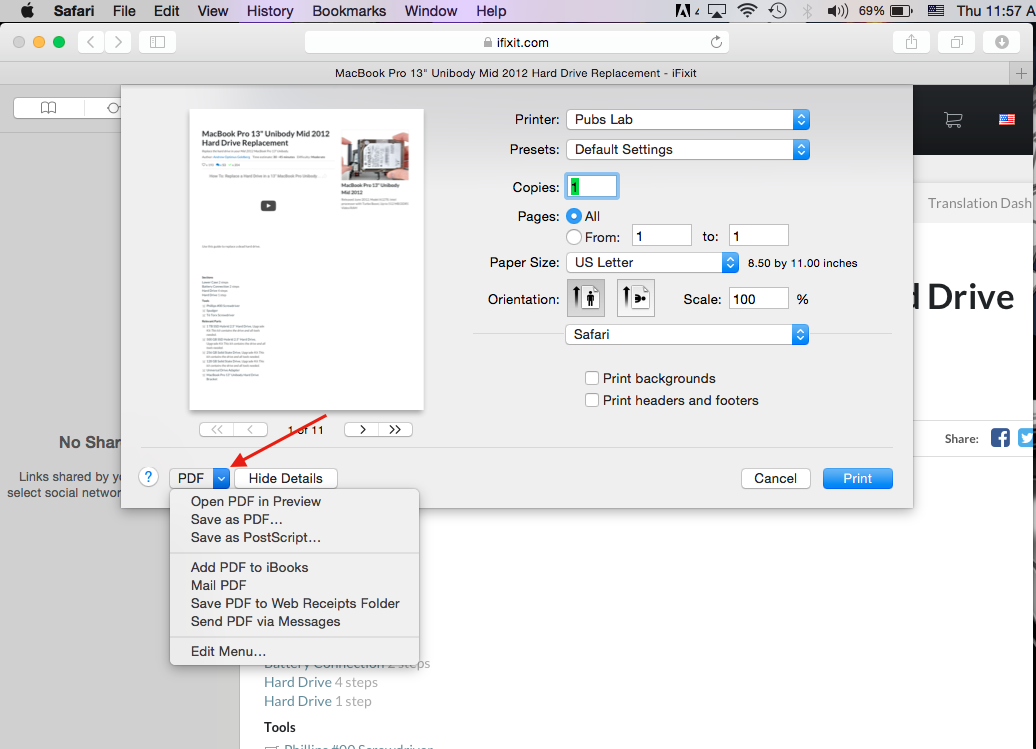
Task: Add a new tab with plus button
Action: 1021,73
